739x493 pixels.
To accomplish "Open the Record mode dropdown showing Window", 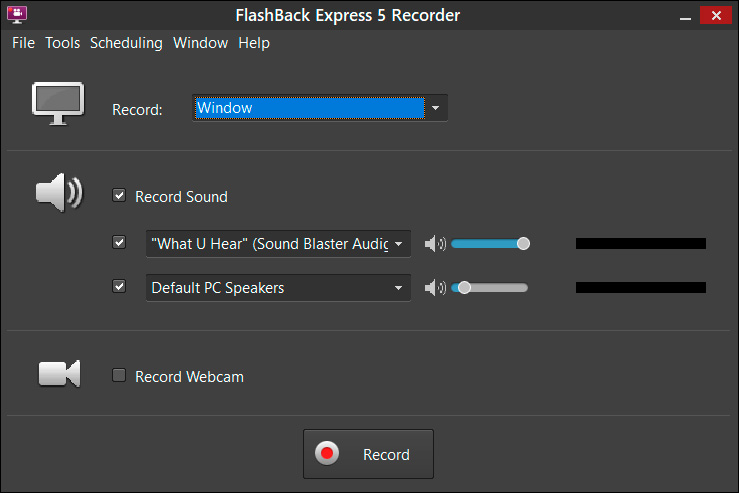I will tap(437, 108).
